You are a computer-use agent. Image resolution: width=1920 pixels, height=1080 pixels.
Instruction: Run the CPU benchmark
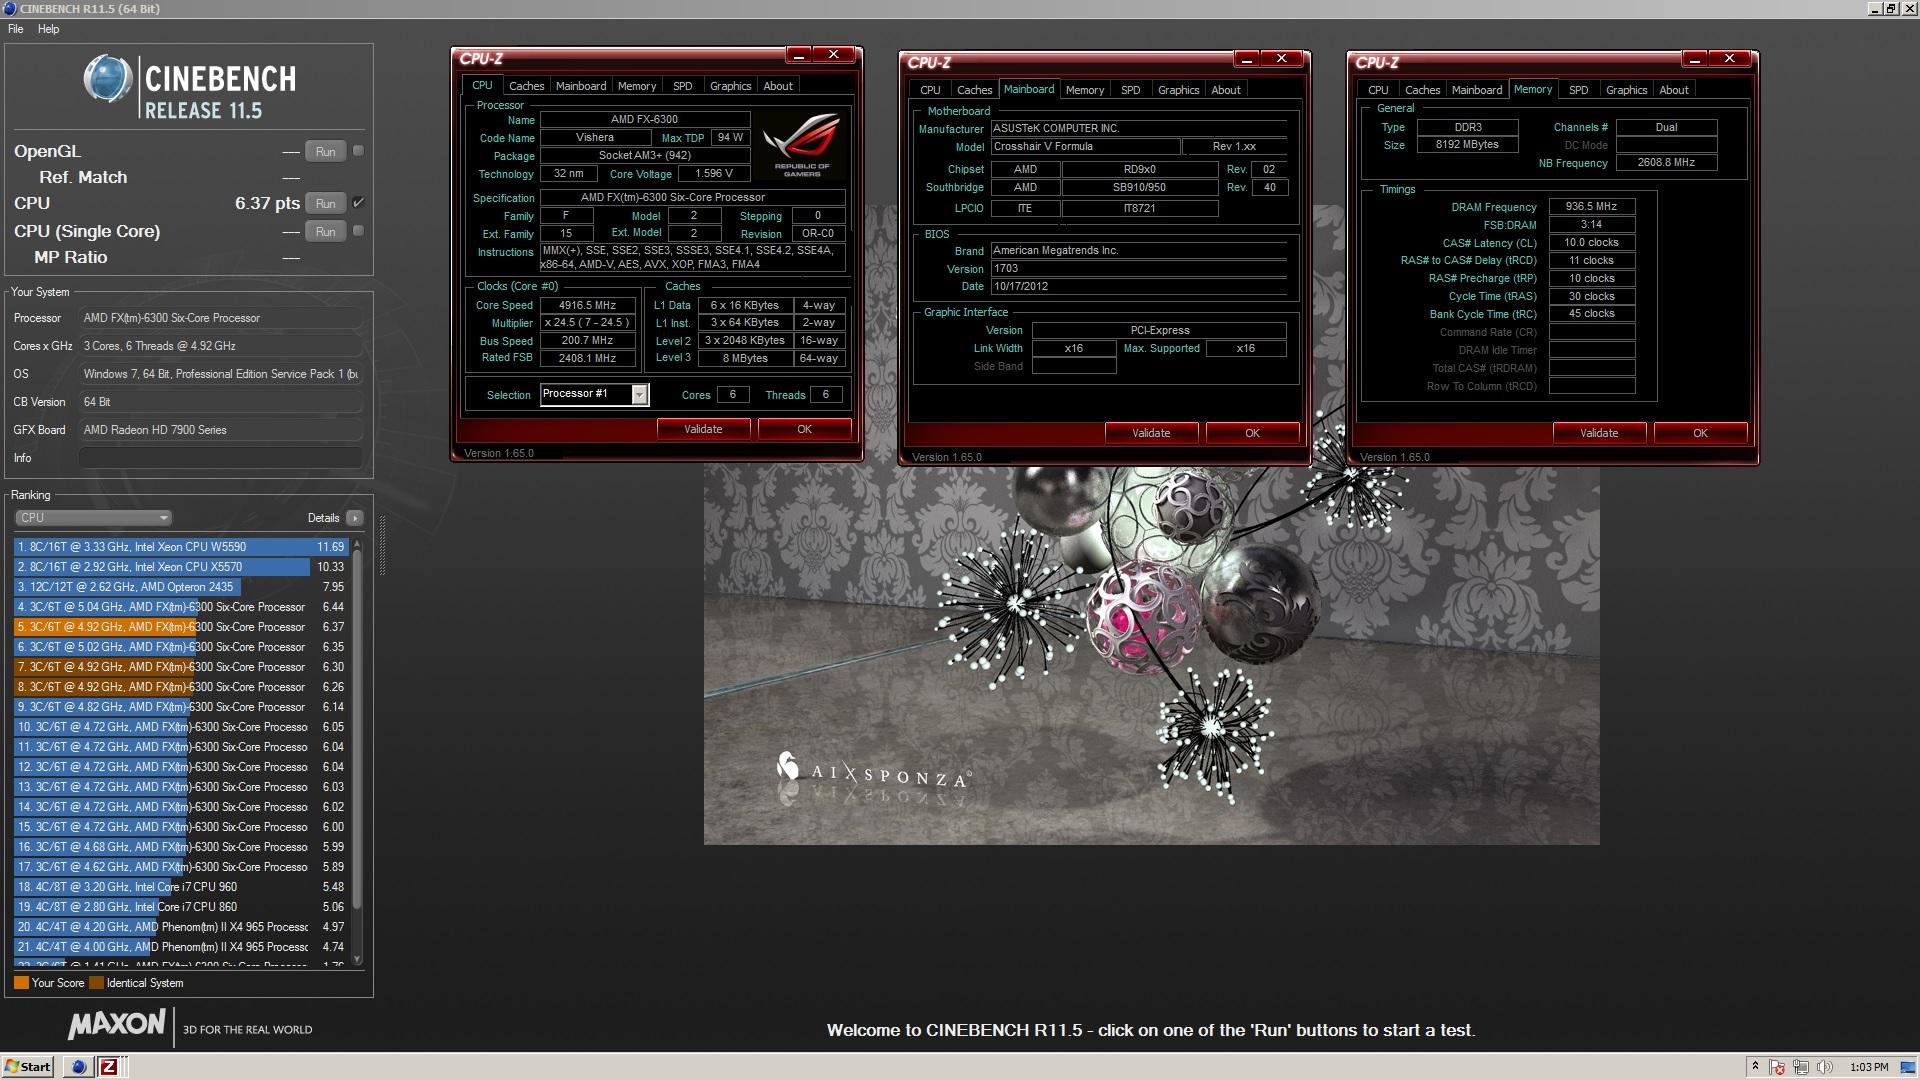click(325, 204)
